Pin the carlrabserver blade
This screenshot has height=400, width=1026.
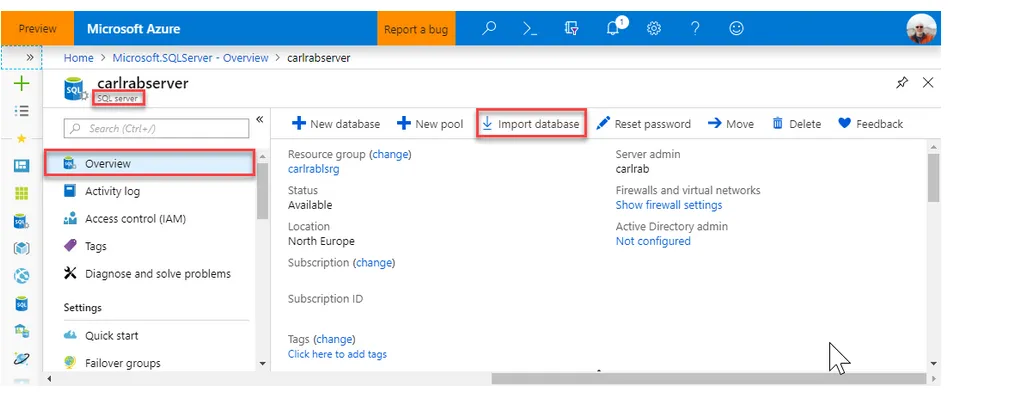click(902, 83)
